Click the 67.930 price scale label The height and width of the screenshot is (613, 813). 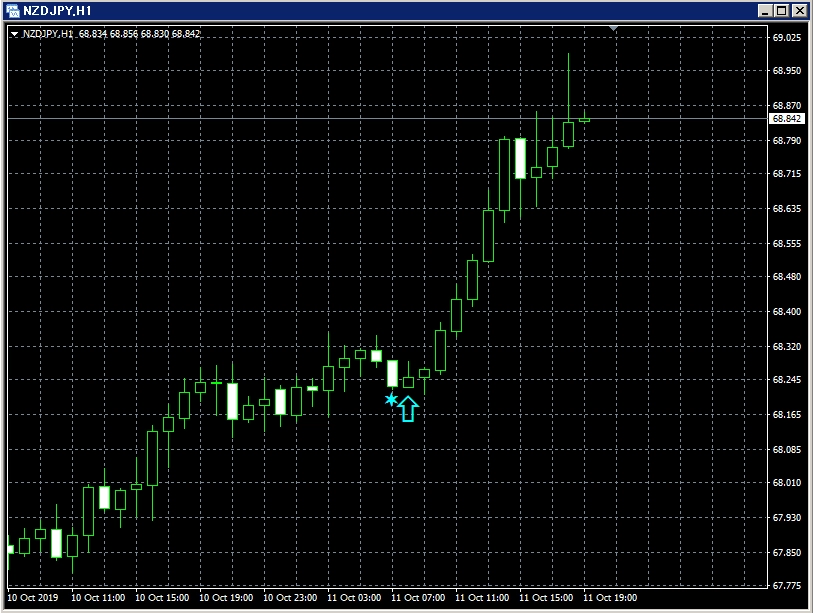(787, 518)
